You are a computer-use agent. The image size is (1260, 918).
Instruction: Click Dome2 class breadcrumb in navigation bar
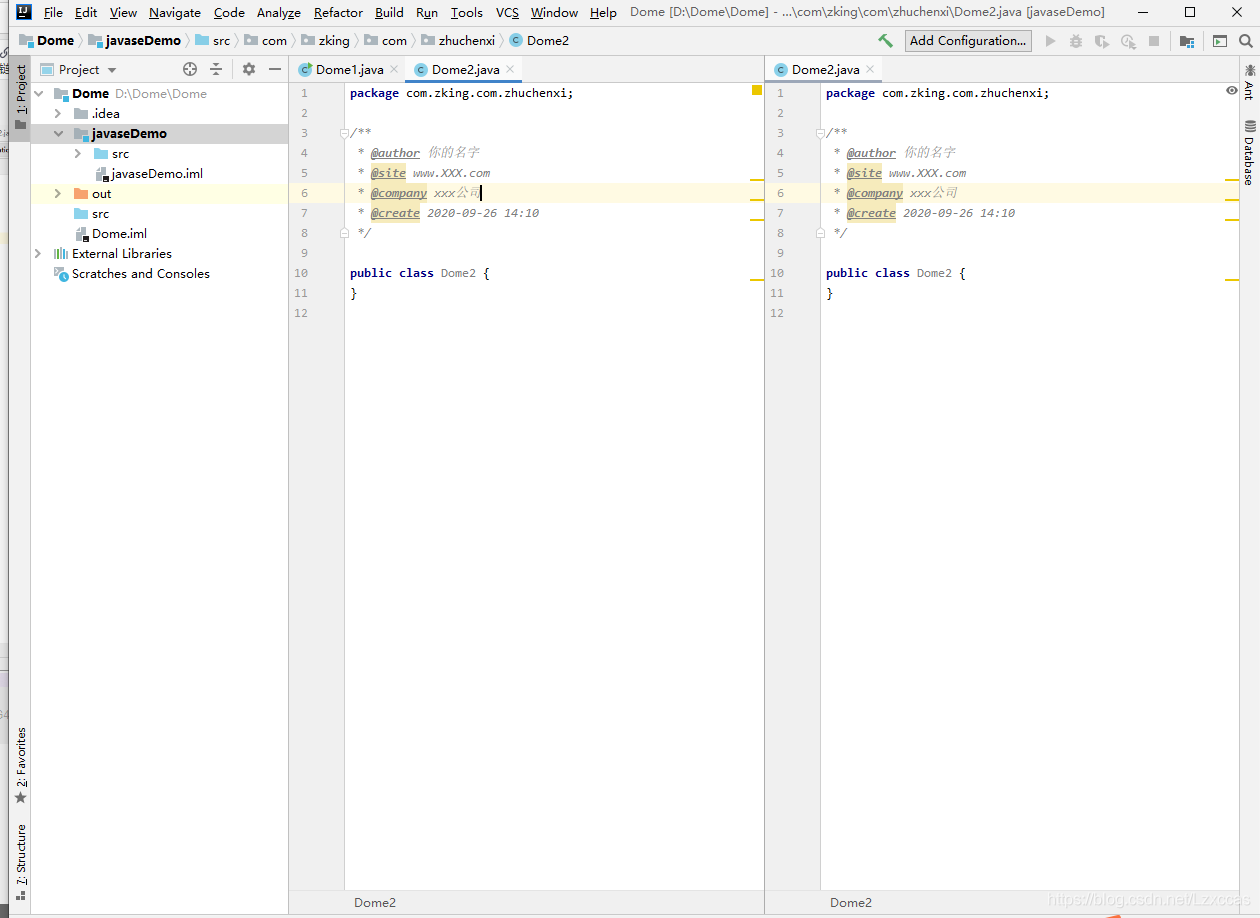pyautogui.click(x=539, y=41)
